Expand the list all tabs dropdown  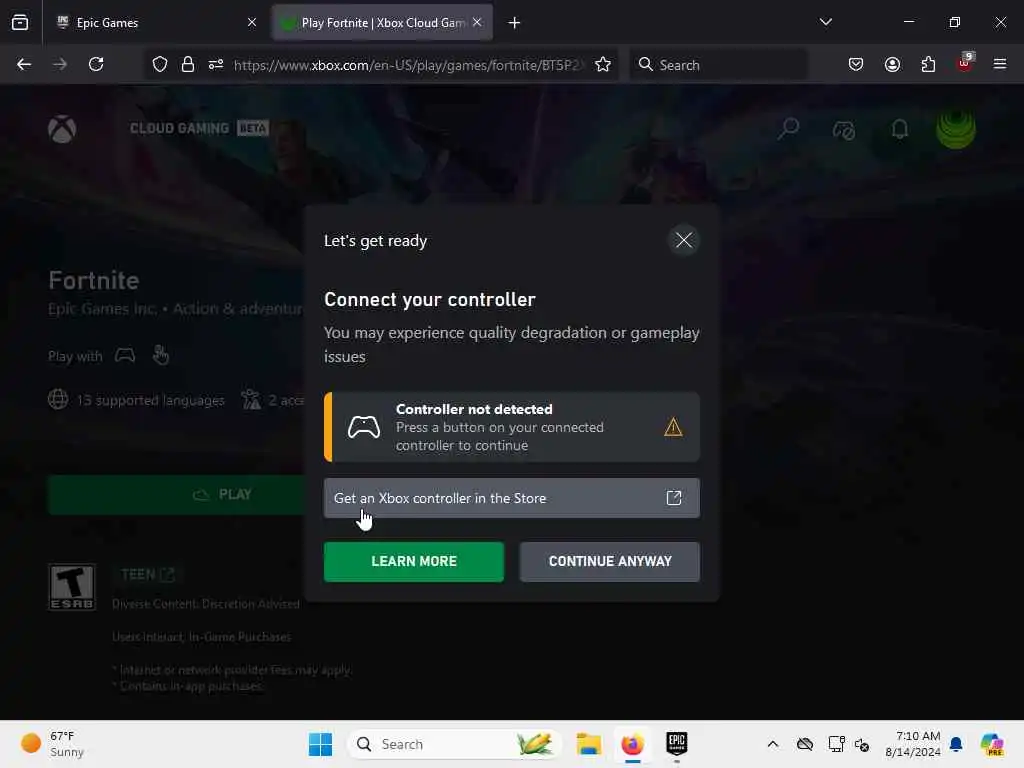(x=825, y=22)
